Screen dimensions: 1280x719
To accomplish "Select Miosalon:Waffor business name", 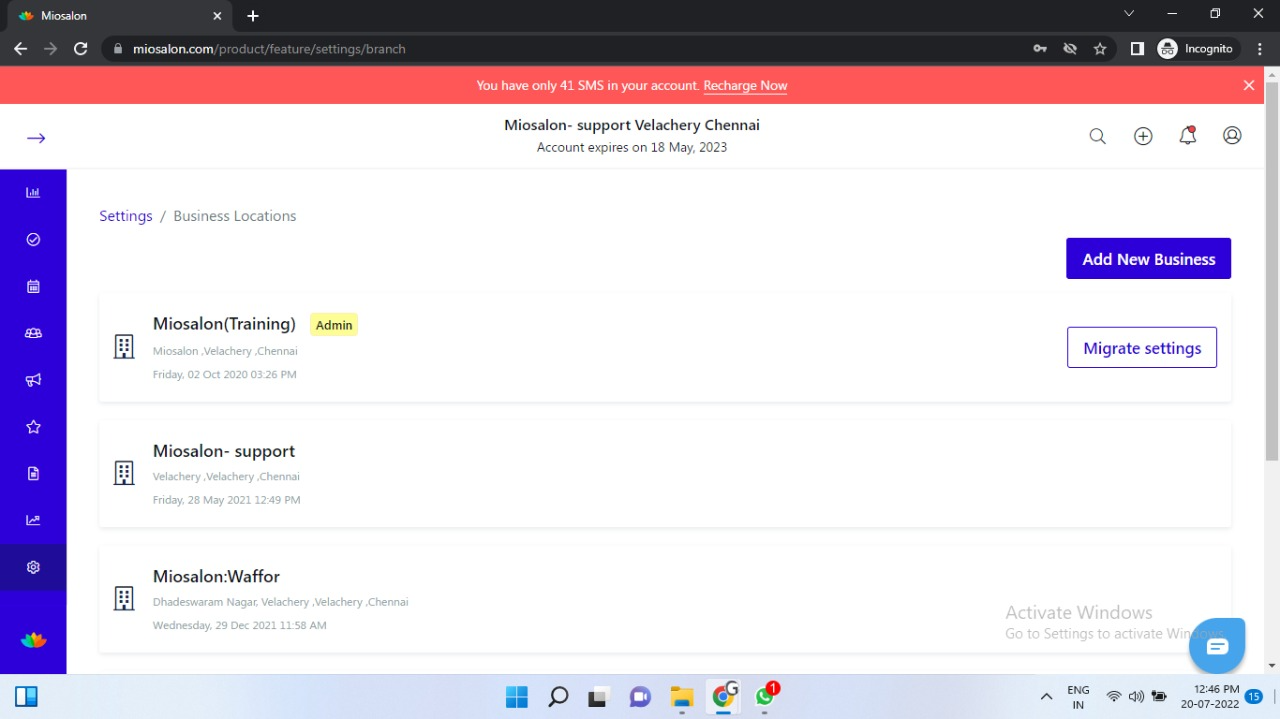I will tap(216, 576).
